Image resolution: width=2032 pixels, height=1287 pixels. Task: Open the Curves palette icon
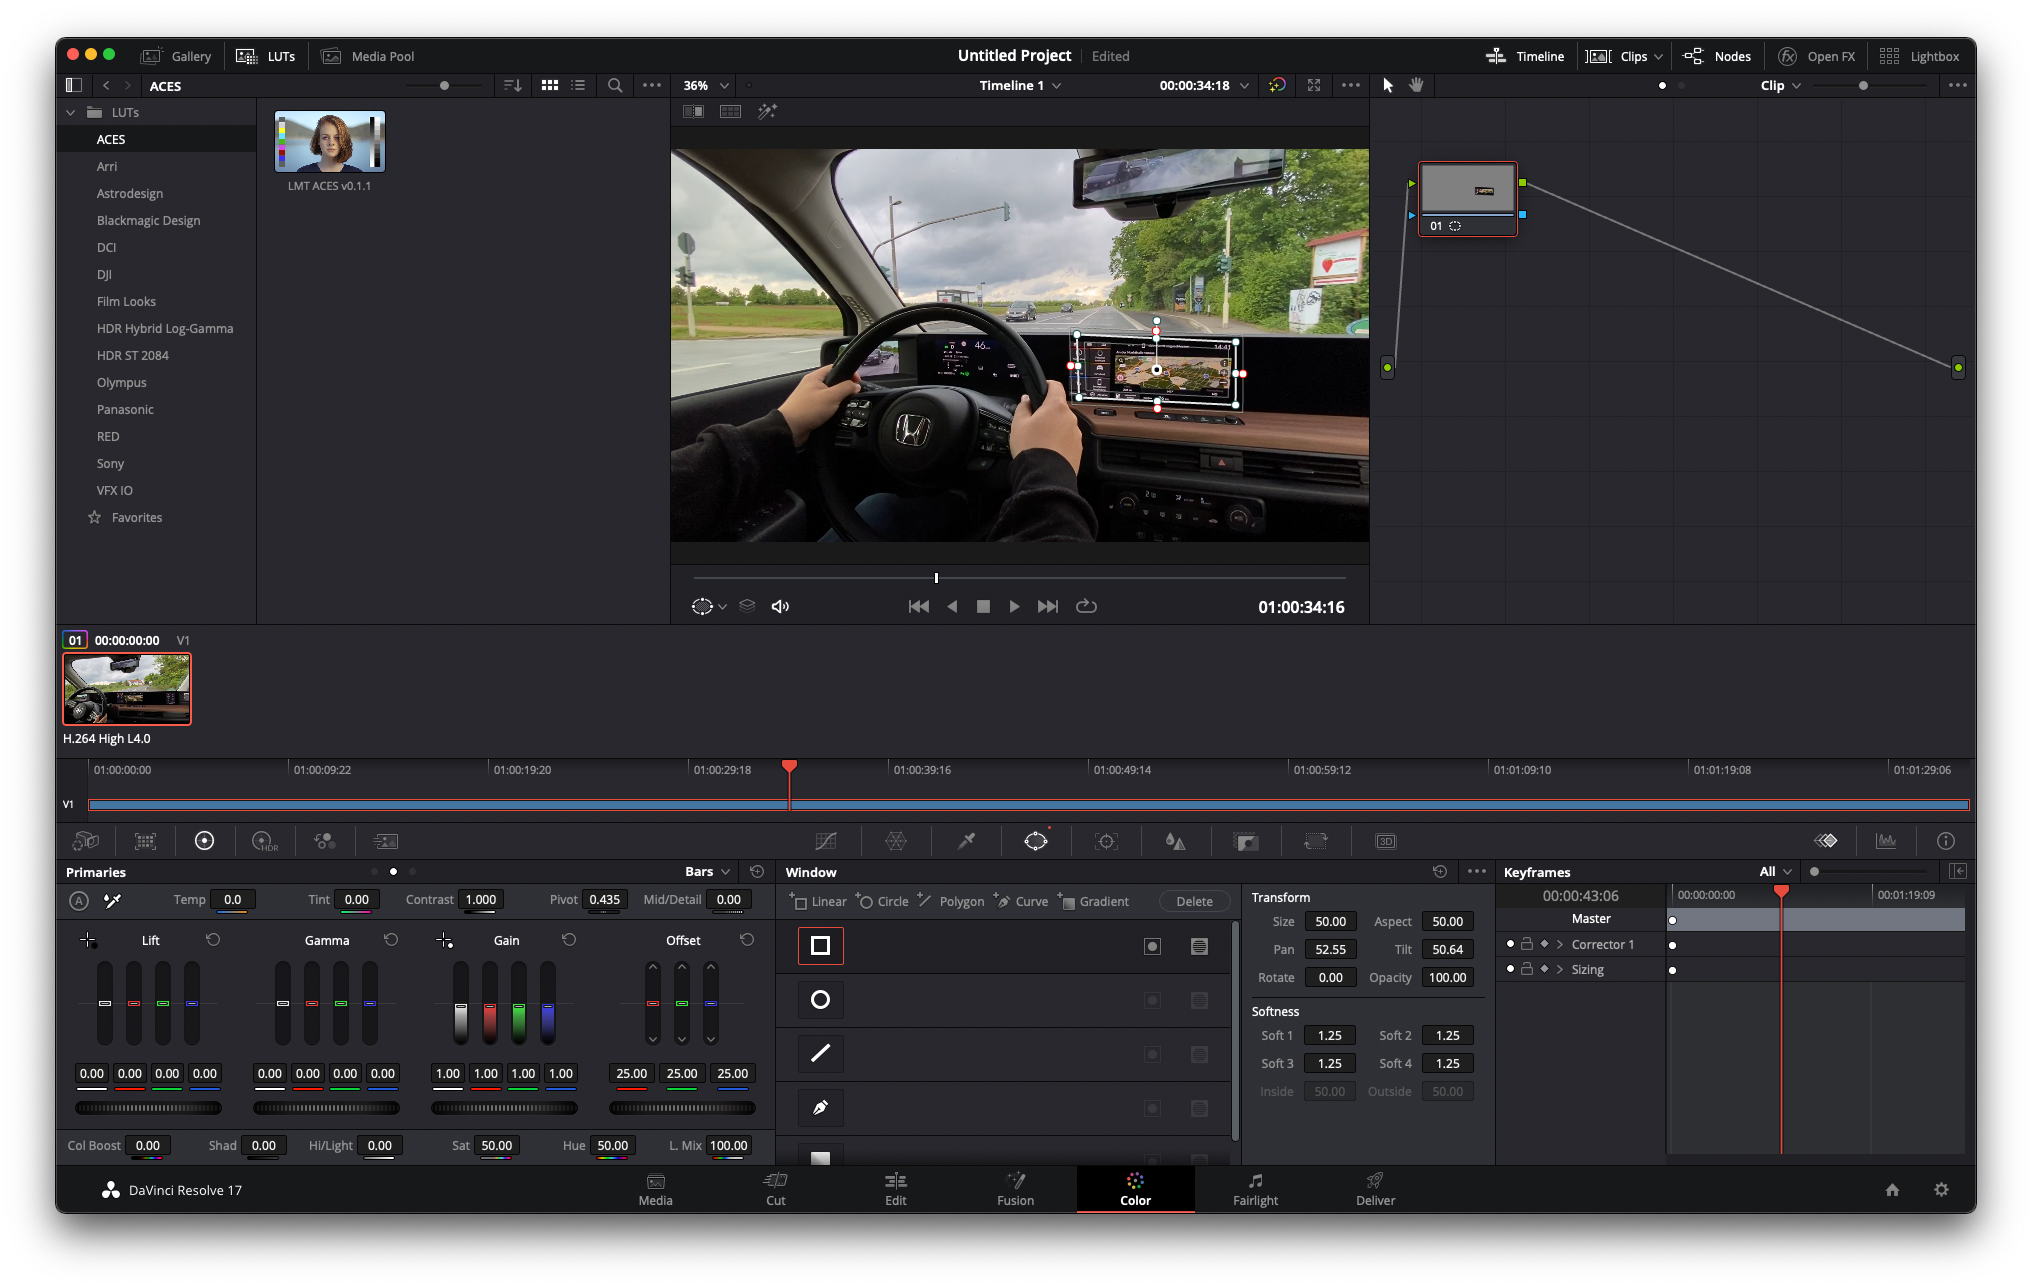[x=826, y=841]
